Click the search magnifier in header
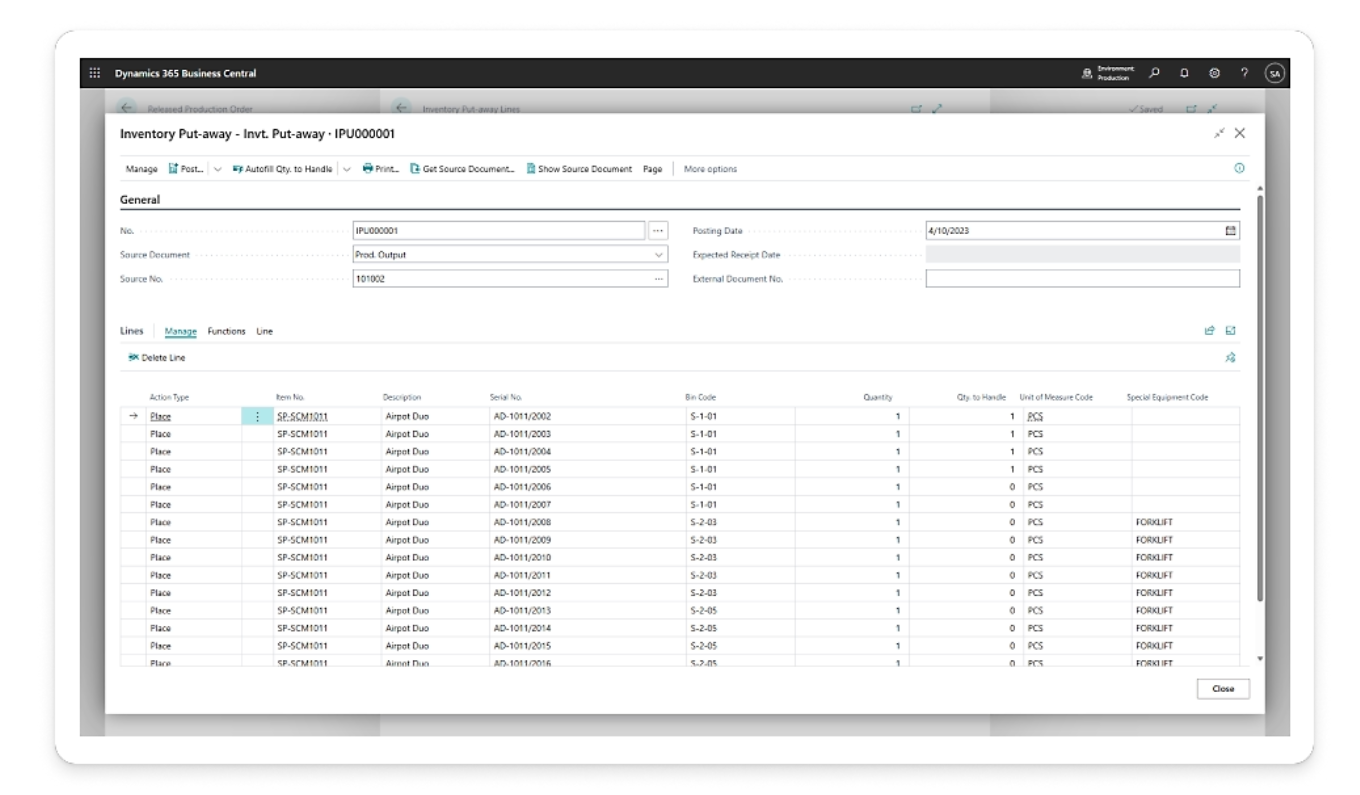Viewport: 1360px width, 795px height. click(1155, 73)
